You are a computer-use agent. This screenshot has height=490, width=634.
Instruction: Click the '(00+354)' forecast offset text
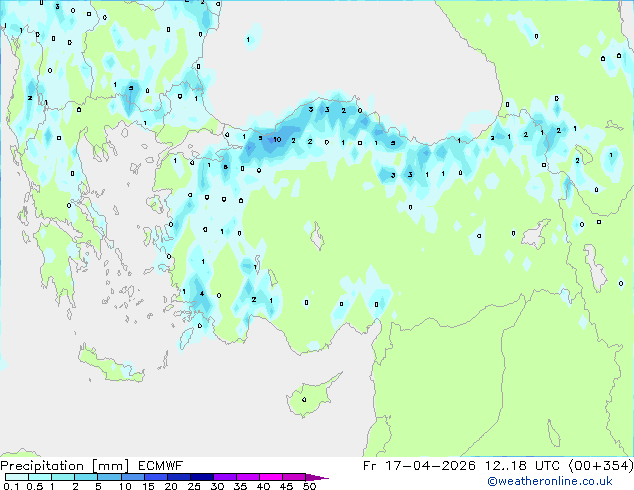click(x=601, y=466)
